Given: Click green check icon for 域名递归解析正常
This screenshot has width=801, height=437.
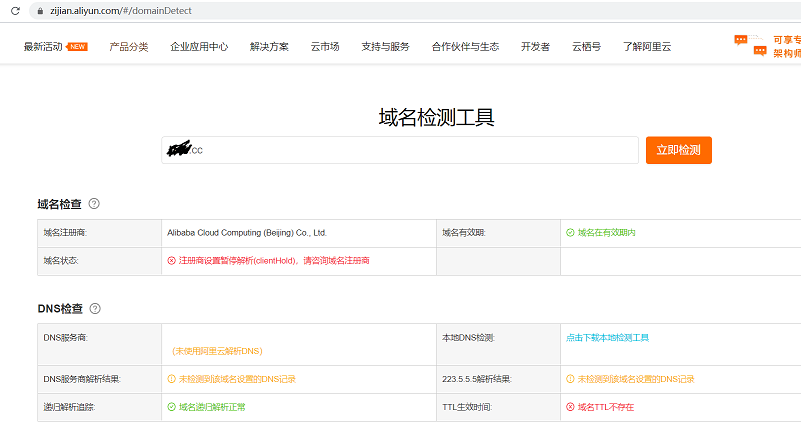Looking at the screenshot, I should point(172,407).
